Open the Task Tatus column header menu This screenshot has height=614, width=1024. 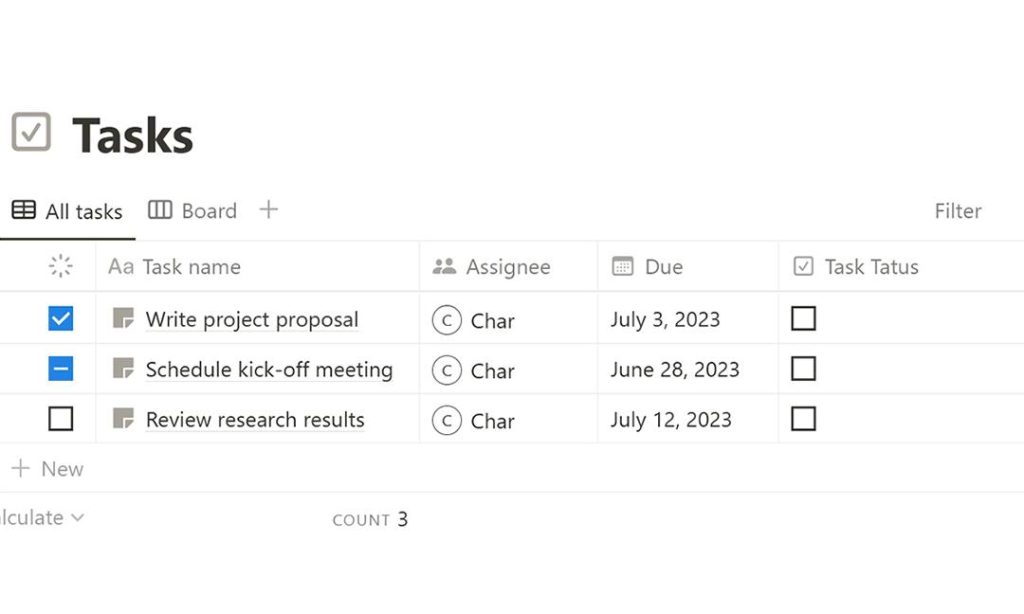pos(901,267)
